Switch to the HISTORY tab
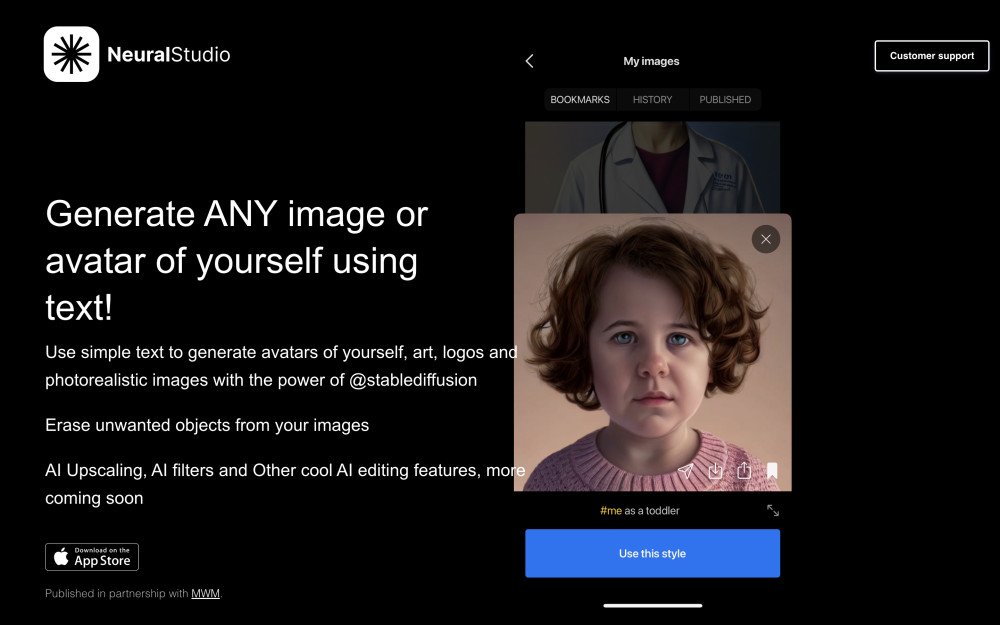 pos(652,99)
